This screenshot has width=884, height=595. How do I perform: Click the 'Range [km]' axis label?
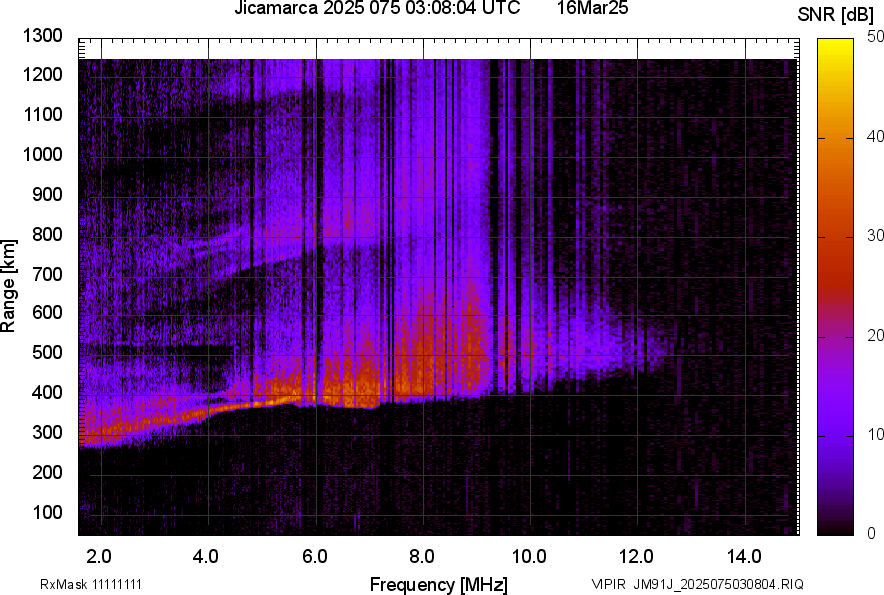[8, 286]
